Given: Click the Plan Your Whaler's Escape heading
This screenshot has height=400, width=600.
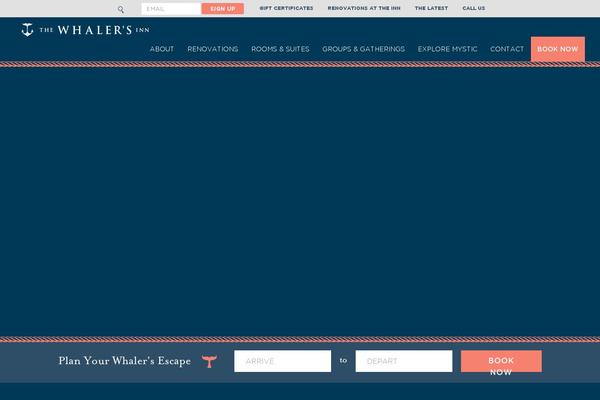Looking at the screenshot, I should click(124, 361).
